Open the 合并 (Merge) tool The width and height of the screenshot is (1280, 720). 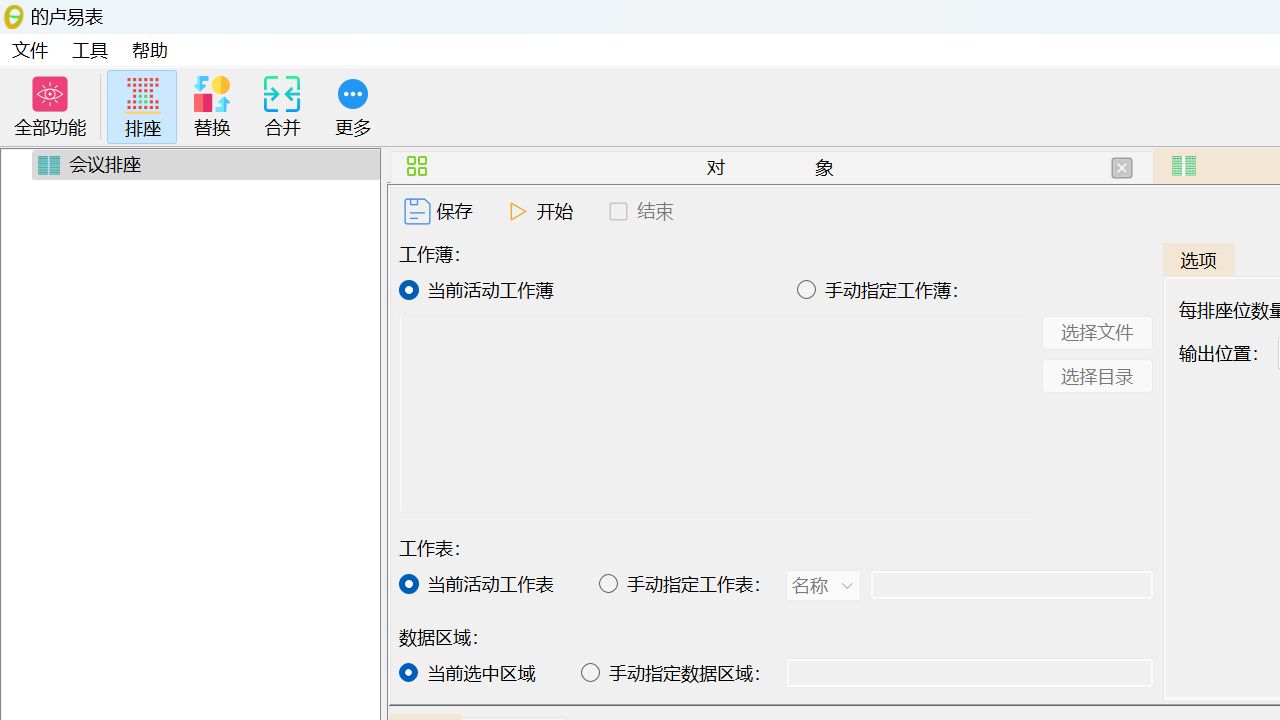282,106
